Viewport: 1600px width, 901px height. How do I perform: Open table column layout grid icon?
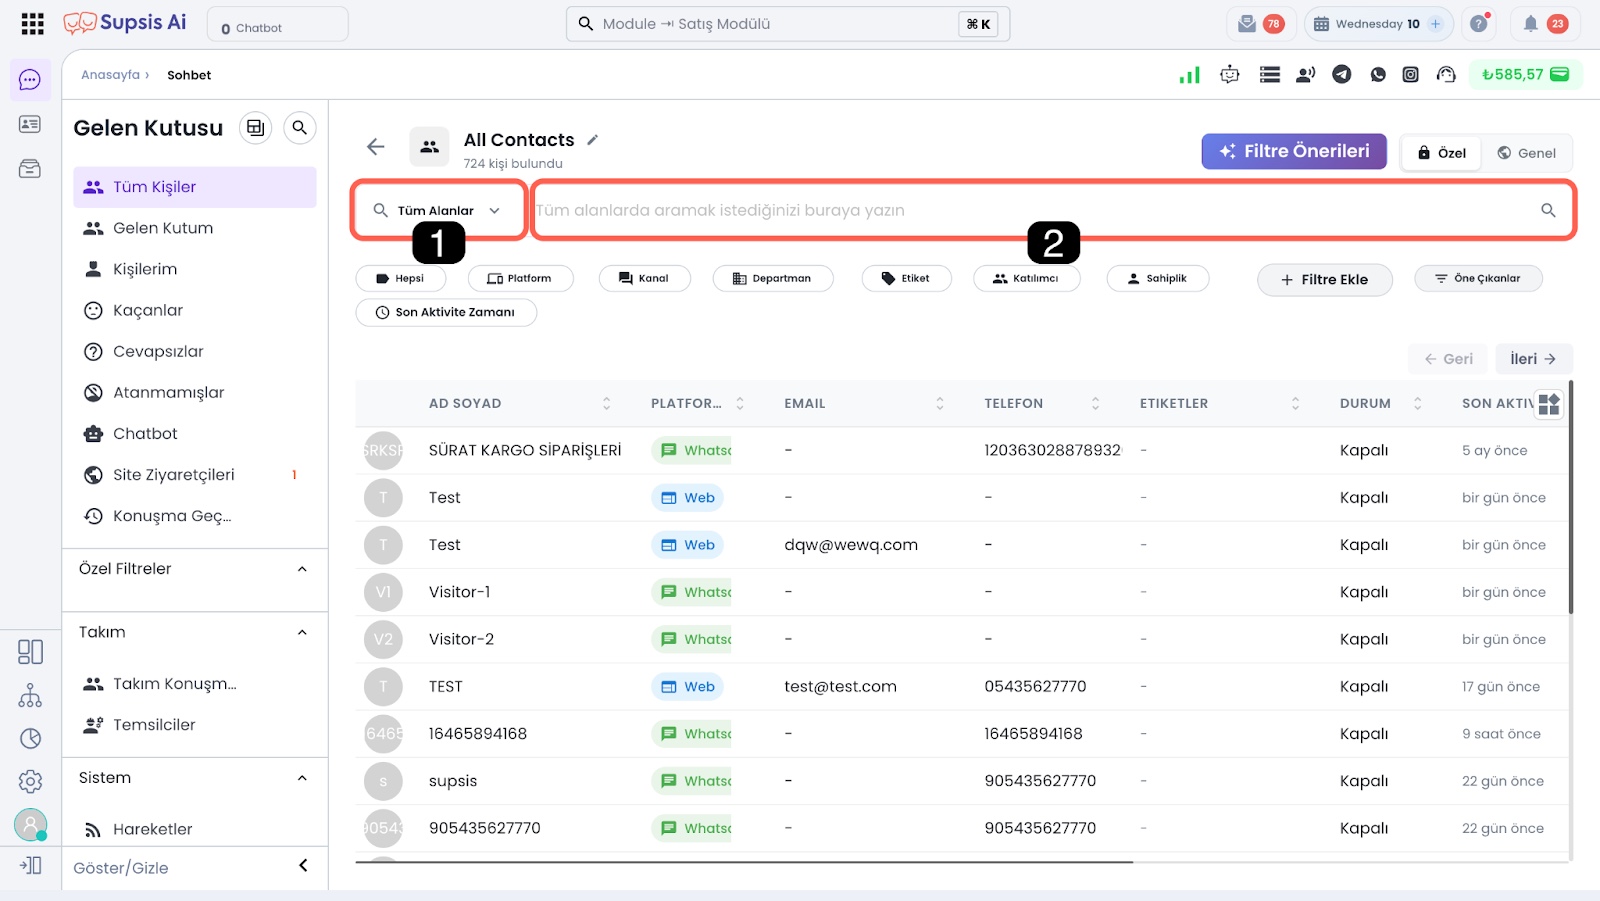[1548, 404]
